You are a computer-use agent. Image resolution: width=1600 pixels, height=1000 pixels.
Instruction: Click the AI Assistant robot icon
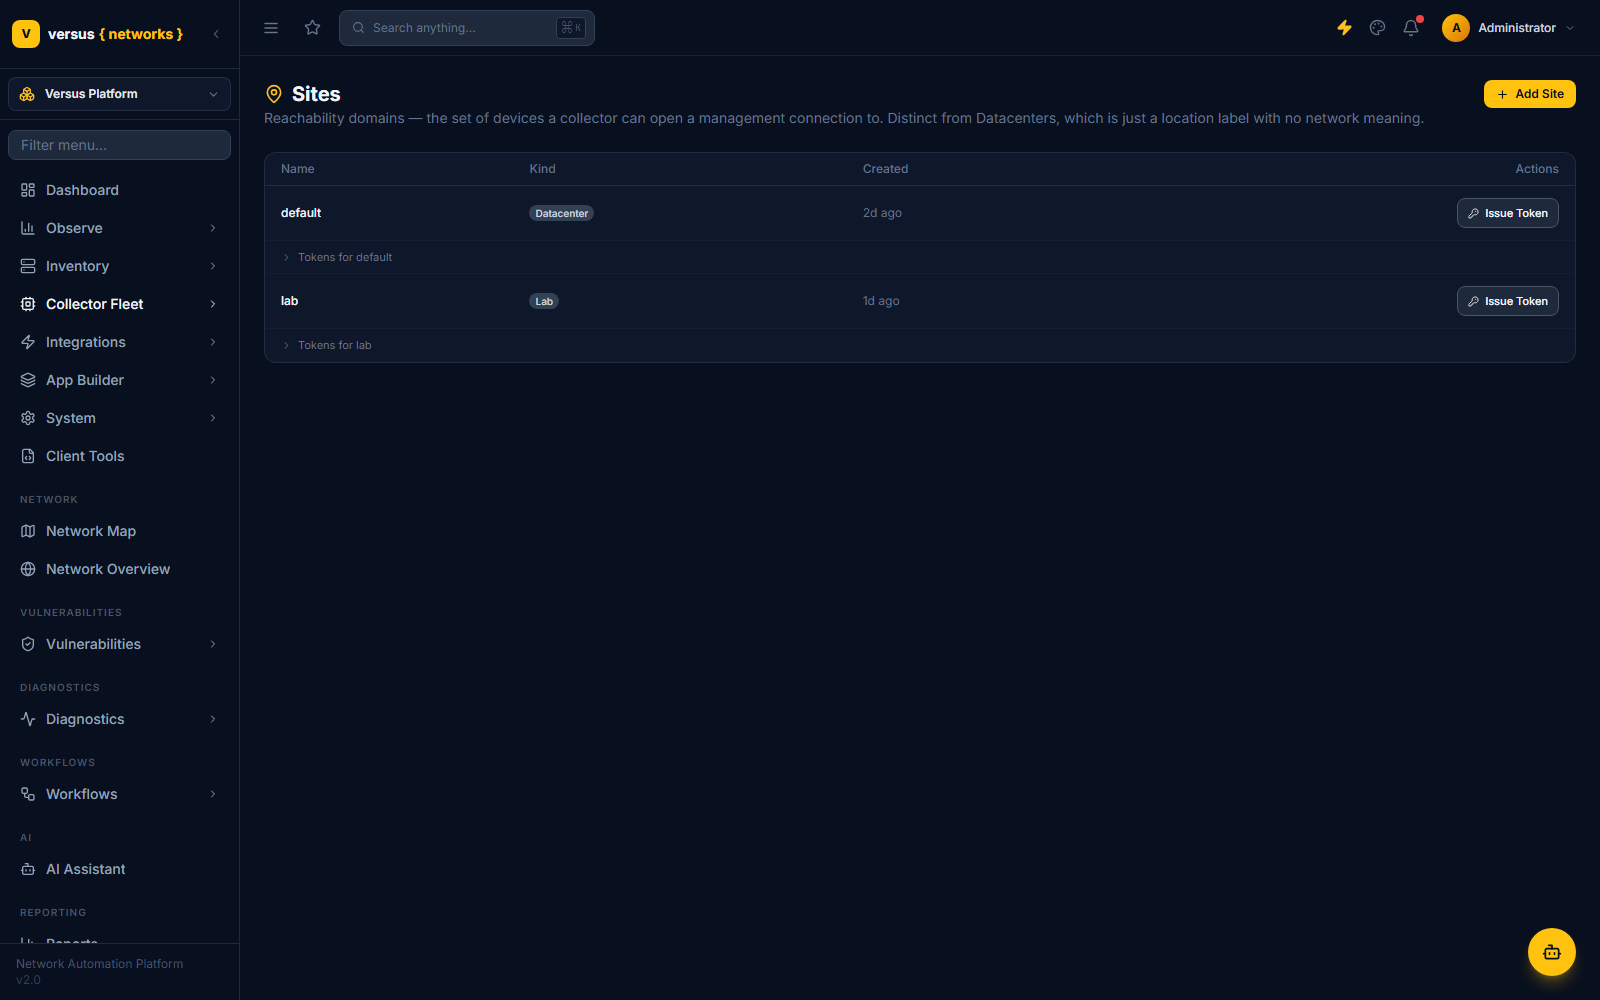click(x=28, y=869)
